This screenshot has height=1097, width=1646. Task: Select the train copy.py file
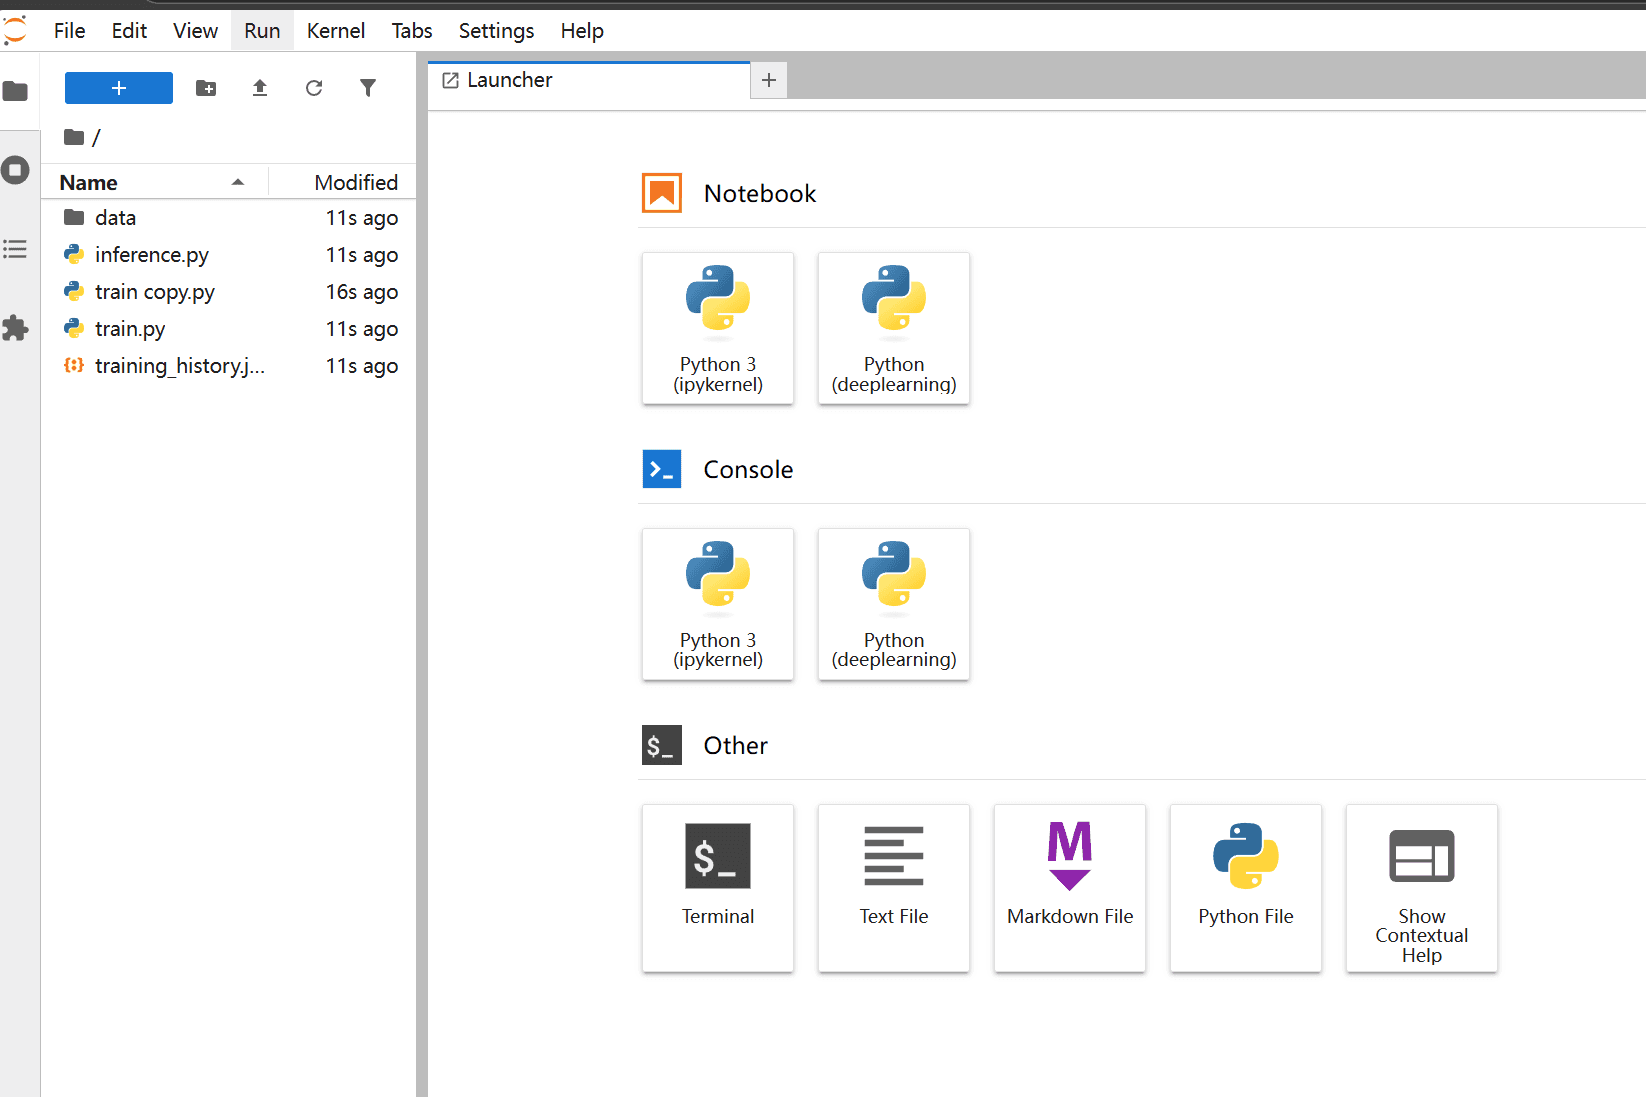click(x=155, y=292)
